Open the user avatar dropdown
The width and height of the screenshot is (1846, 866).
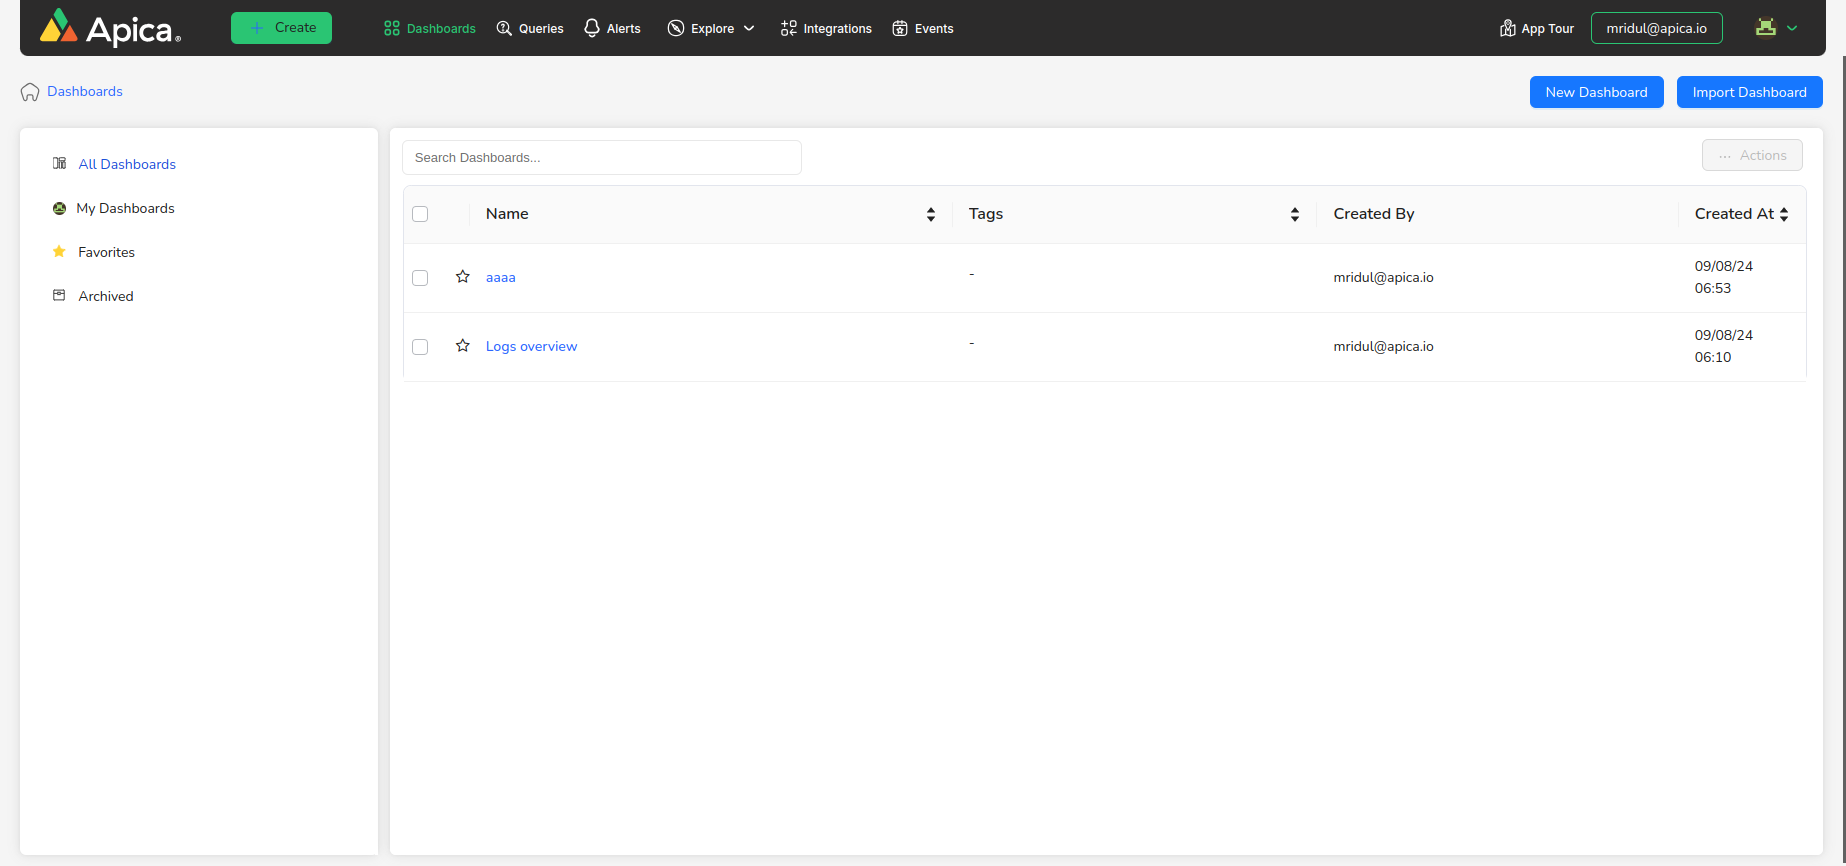point(1776,28)
